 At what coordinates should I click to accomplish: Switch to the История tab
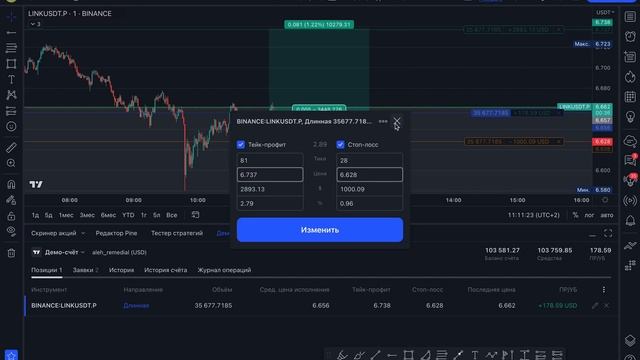[121, 270]
